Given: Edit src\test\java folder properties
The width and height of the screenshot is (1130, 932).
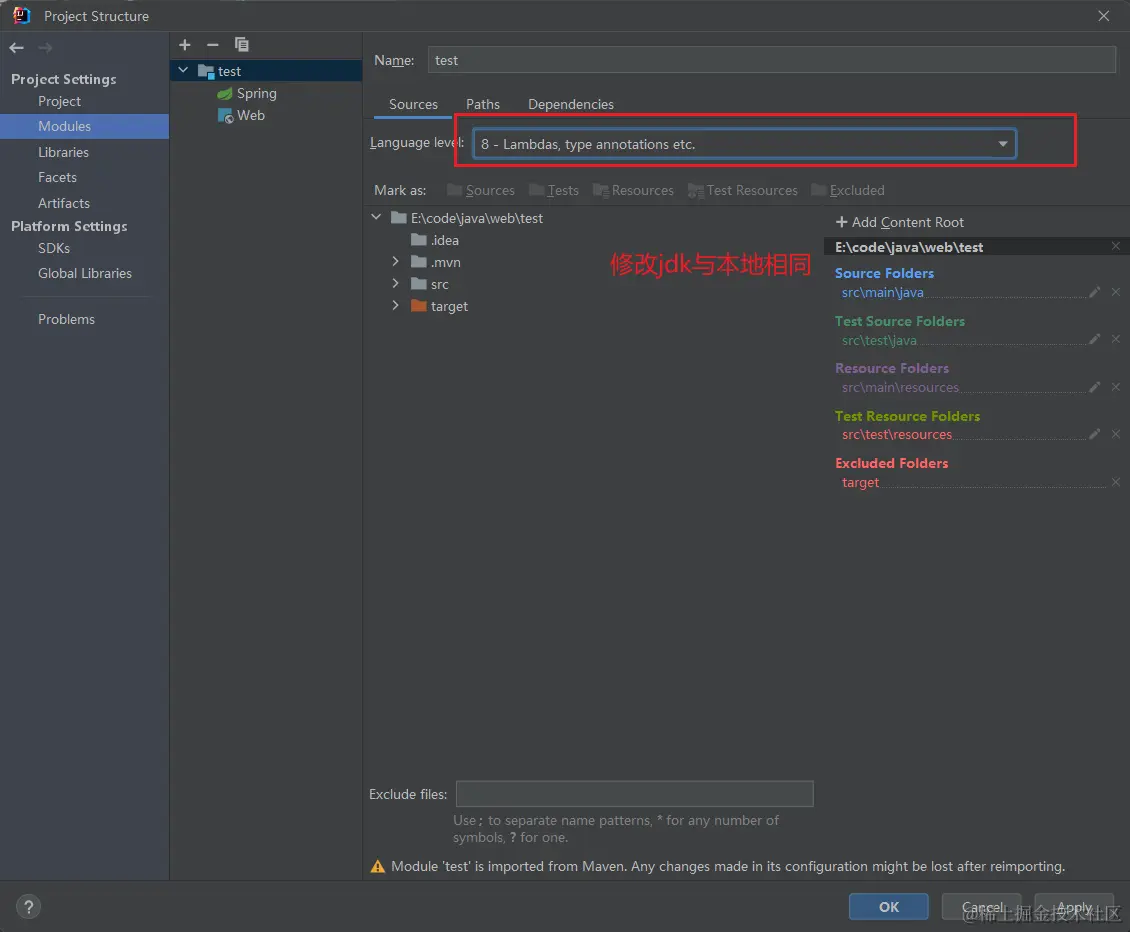Looking at the screenshot, I should (x=1094, y=339).
